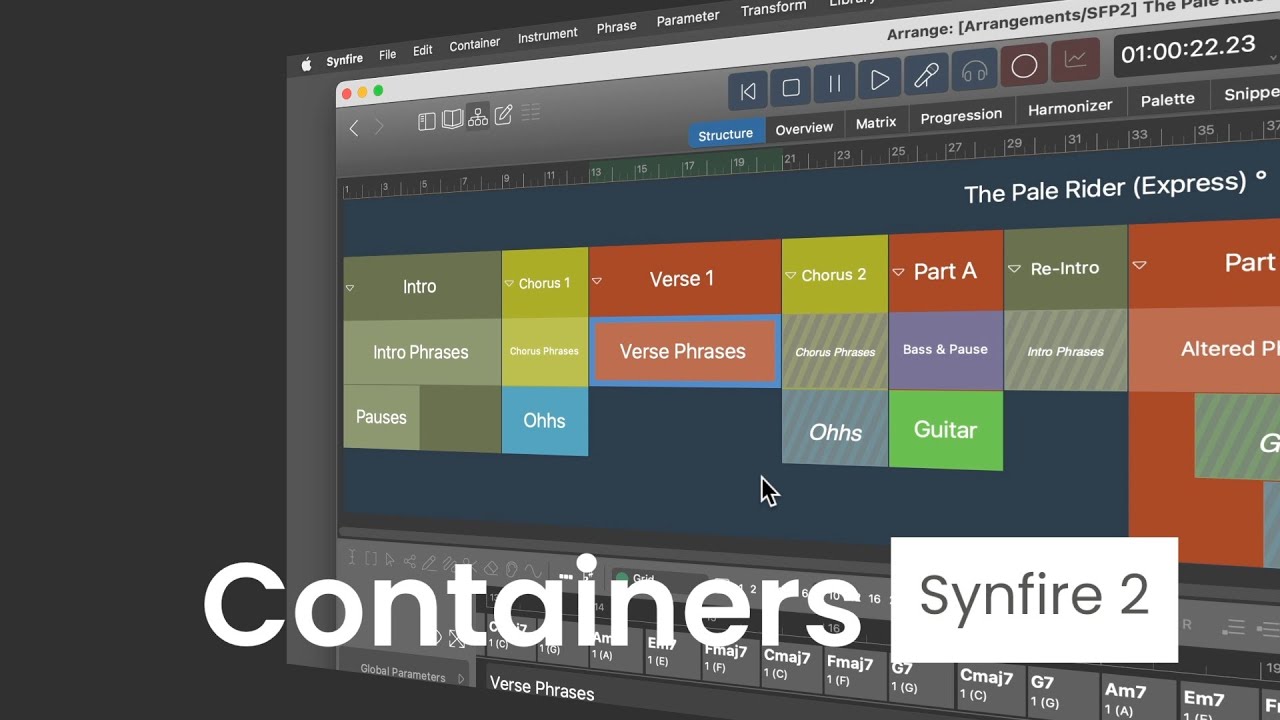Image resolution: width=1280 pixels, height=720 pixels.
Task: Click measure 21 on the timeline ruler
Action: 790,159
